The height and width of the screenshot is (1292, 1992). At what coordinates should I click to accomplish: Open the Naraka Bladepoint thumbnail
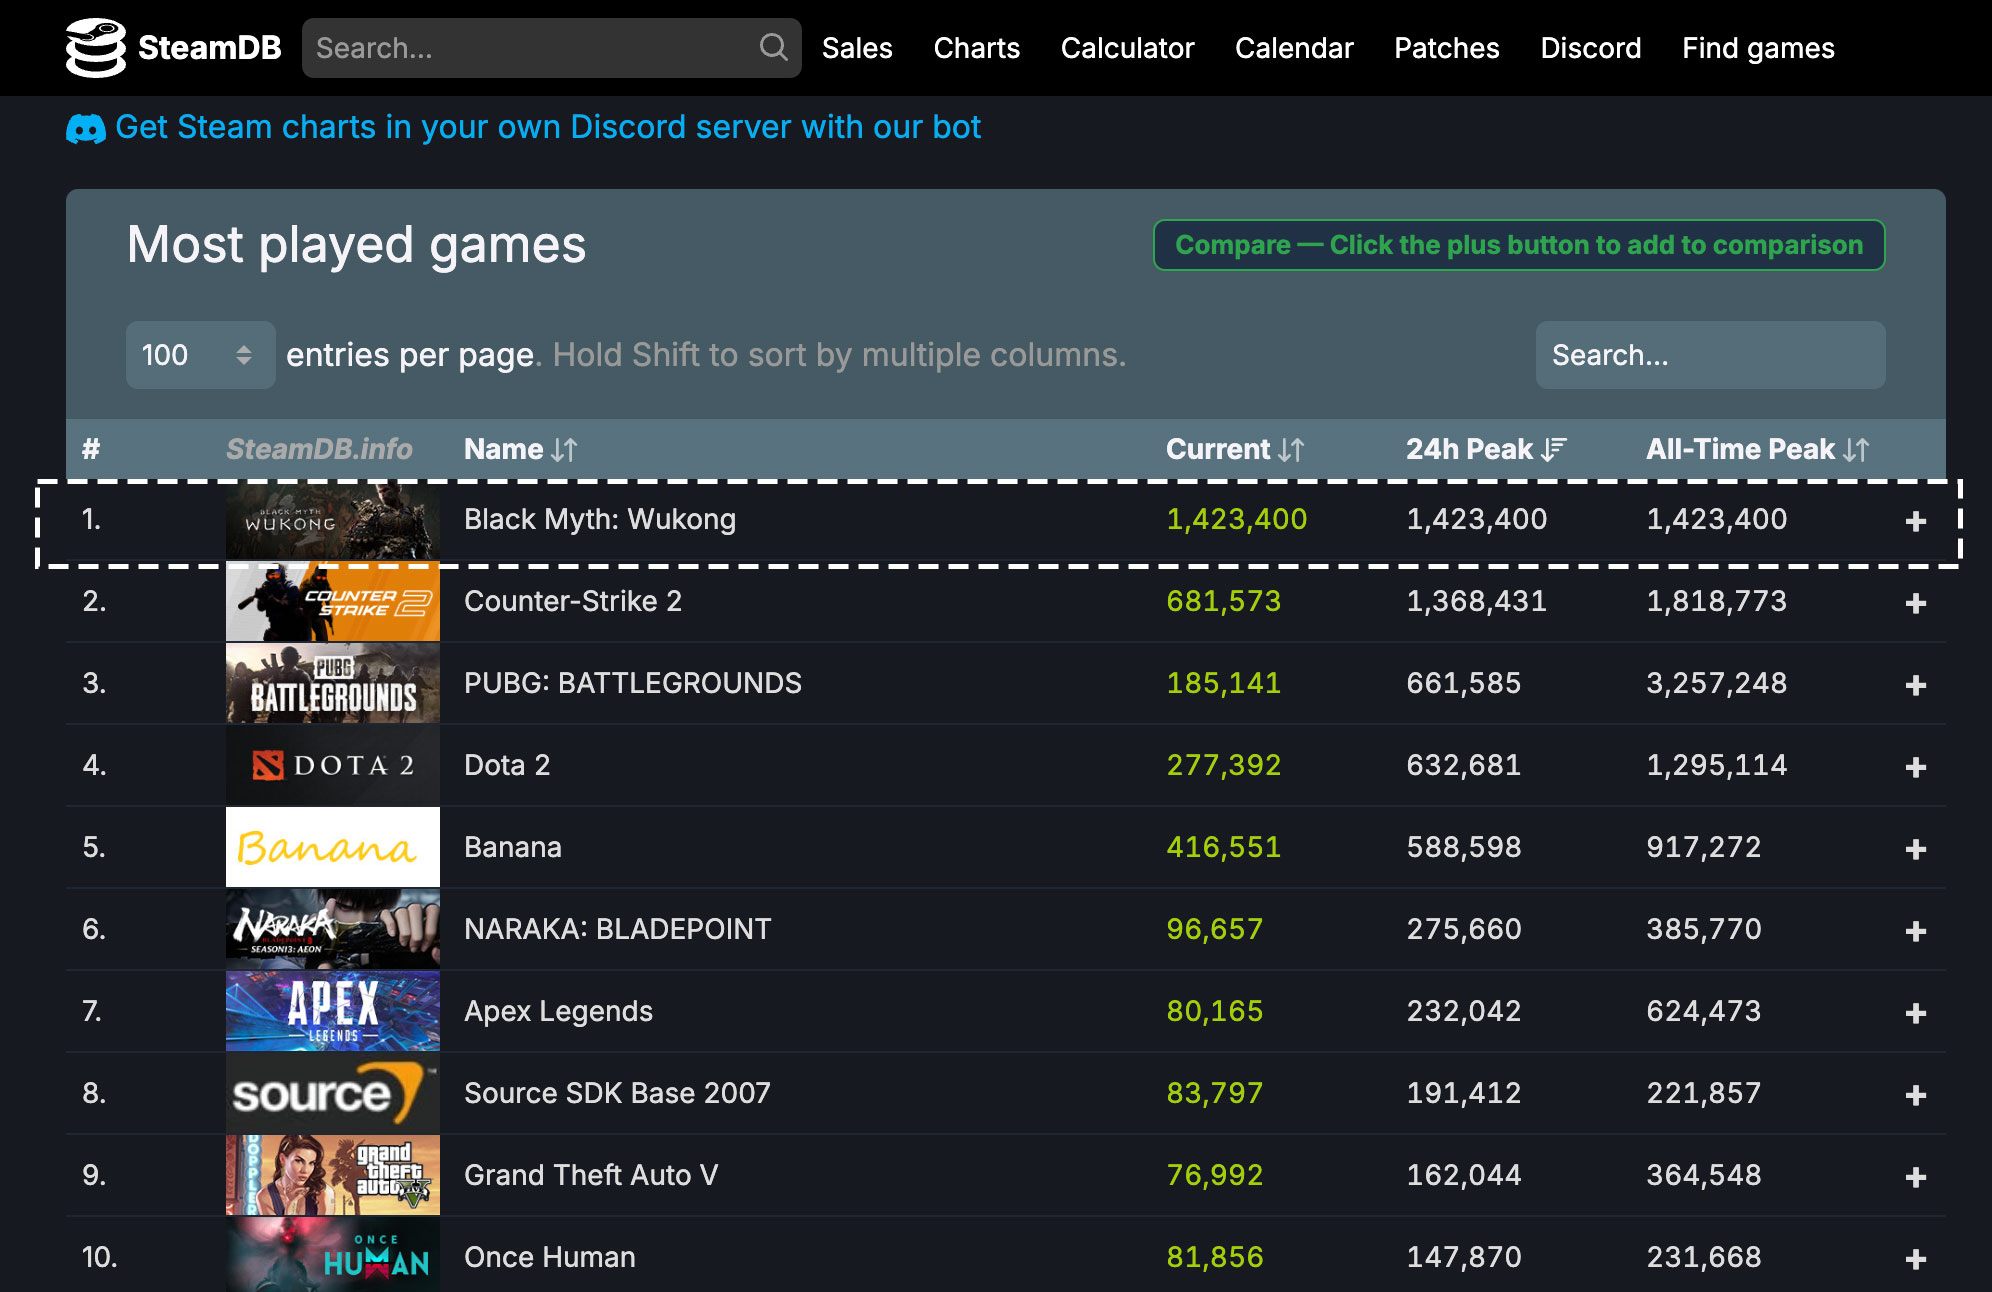(x=333, y=929)
